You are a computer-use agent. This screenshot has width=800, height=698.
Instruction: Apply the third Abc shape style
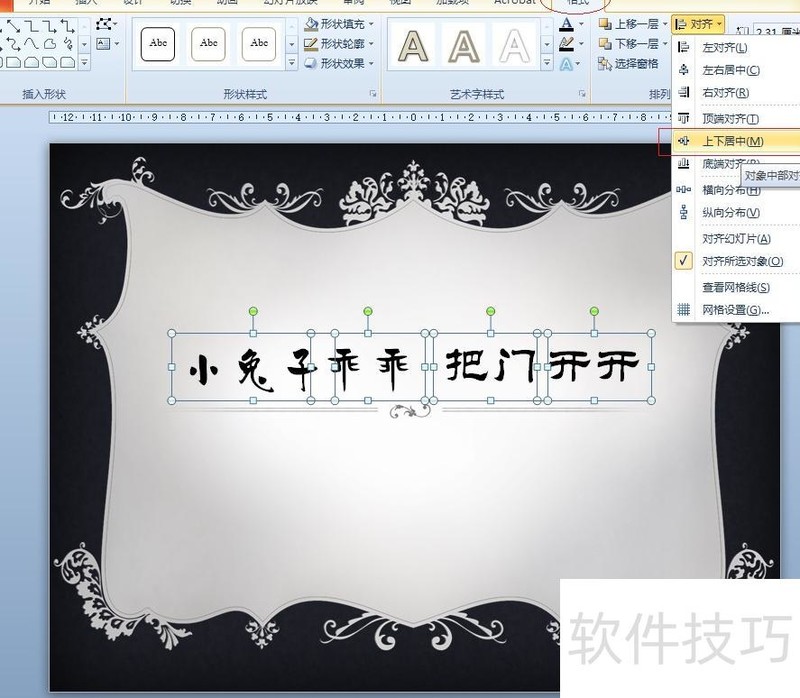tap(259, 44)
